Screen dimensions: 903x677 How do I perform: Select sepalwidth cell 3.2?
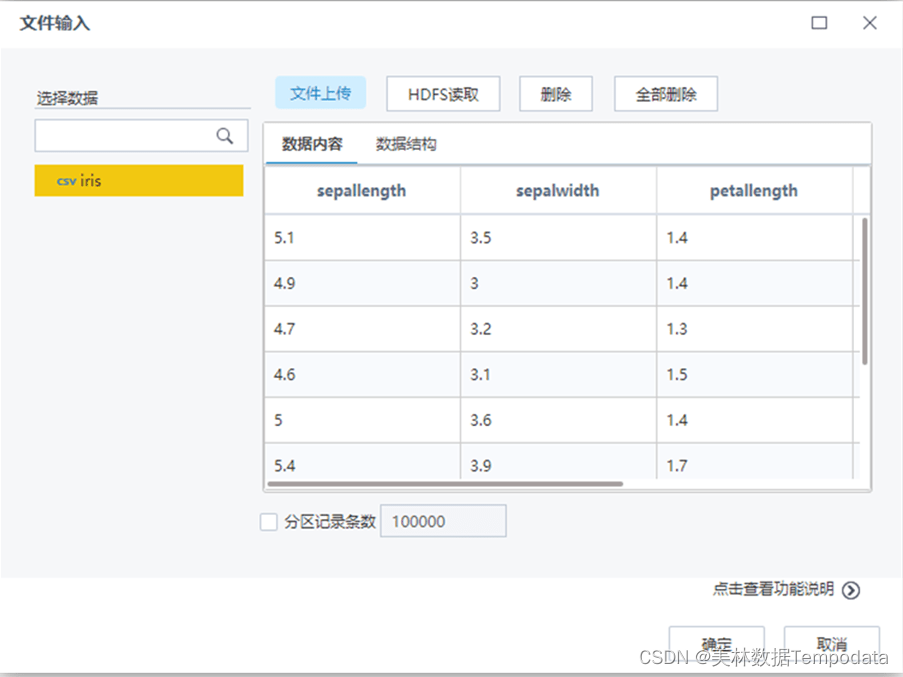click(558, 329)
